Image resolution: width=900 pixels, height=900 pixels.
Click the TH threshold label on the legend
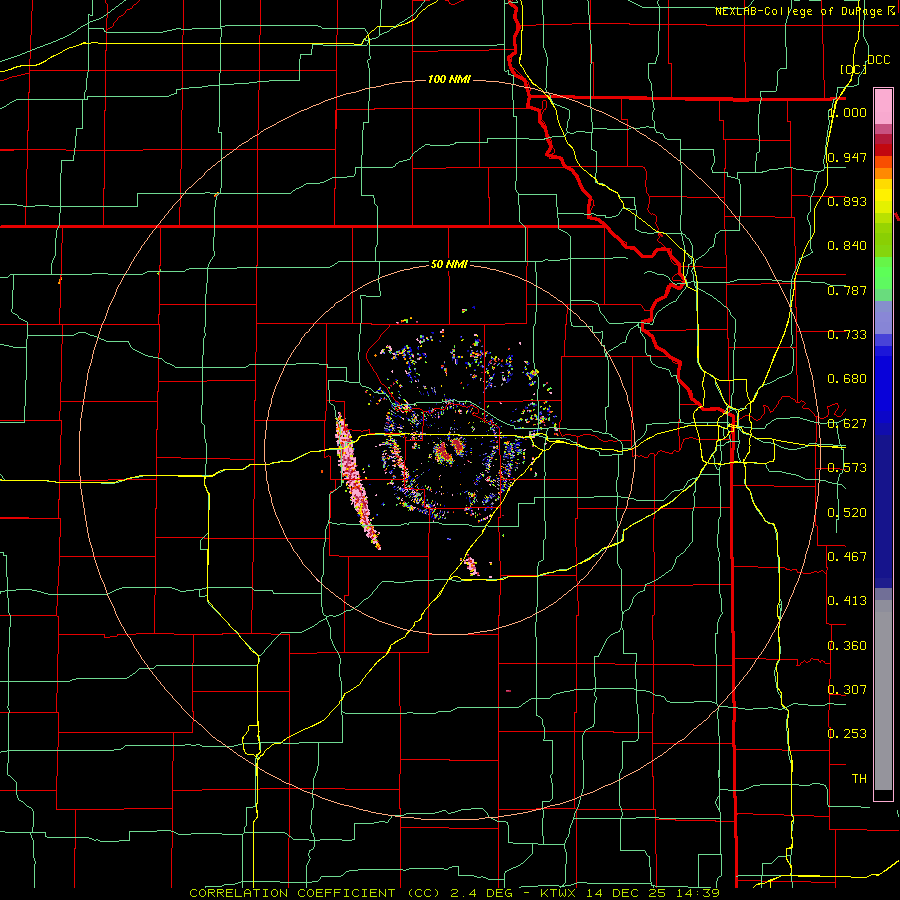tap(859, 778)
